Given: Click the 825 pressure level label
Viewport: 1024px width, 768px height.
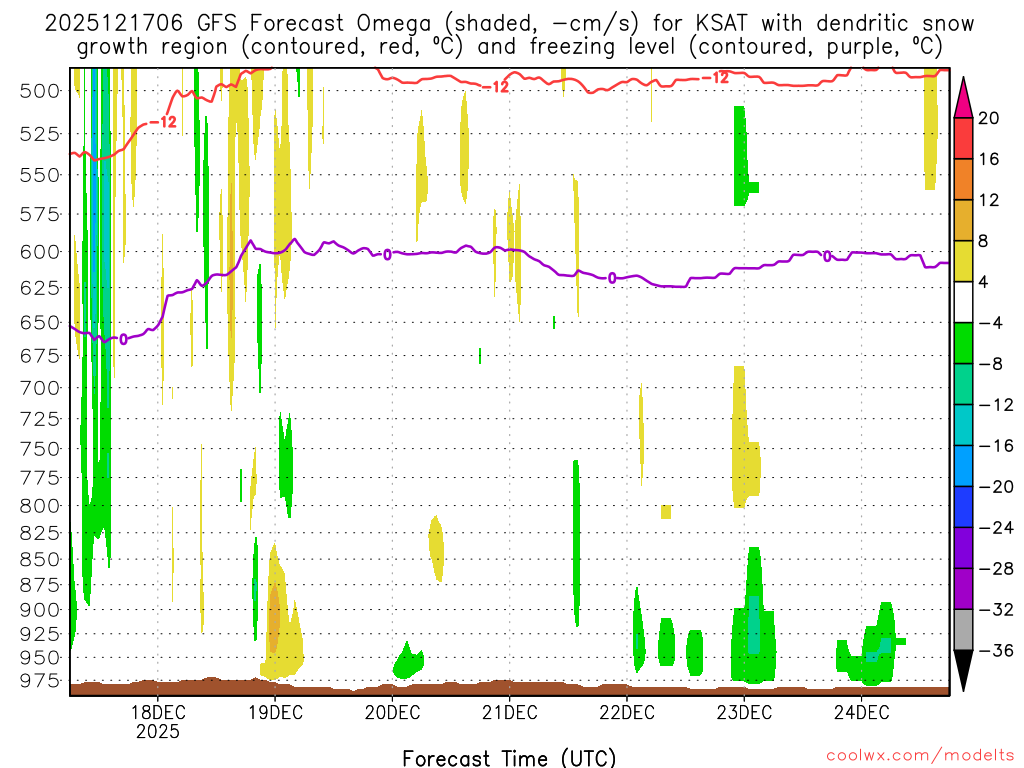Looking at the screenshot, I should coord(40,533).
